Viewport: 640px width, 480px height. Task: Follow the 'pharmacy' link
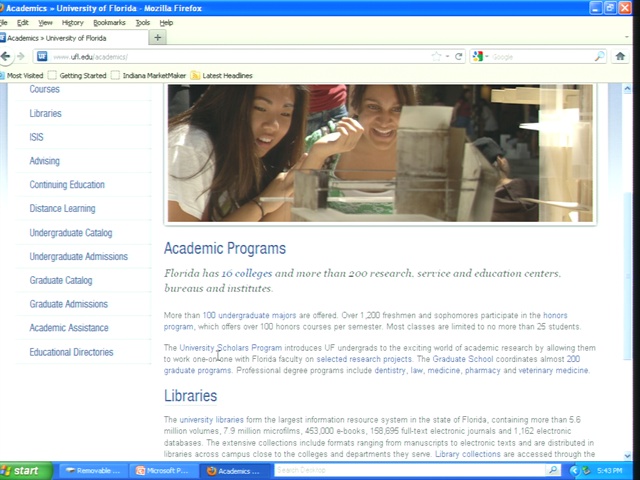tap(482, 371)
